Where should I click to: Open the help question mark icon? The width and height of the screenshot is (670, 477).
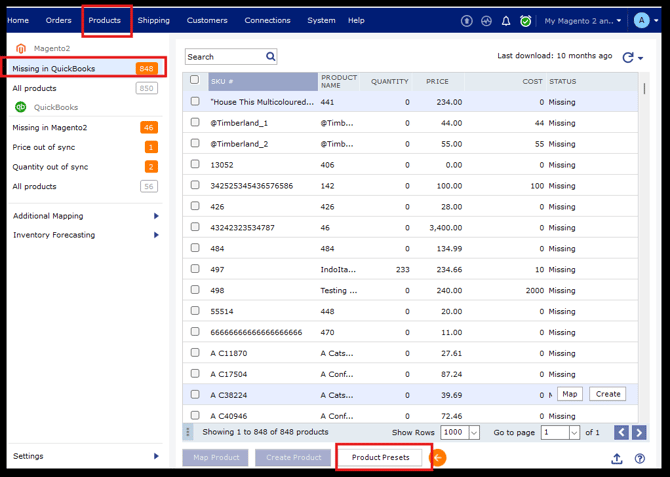(640, 458)
